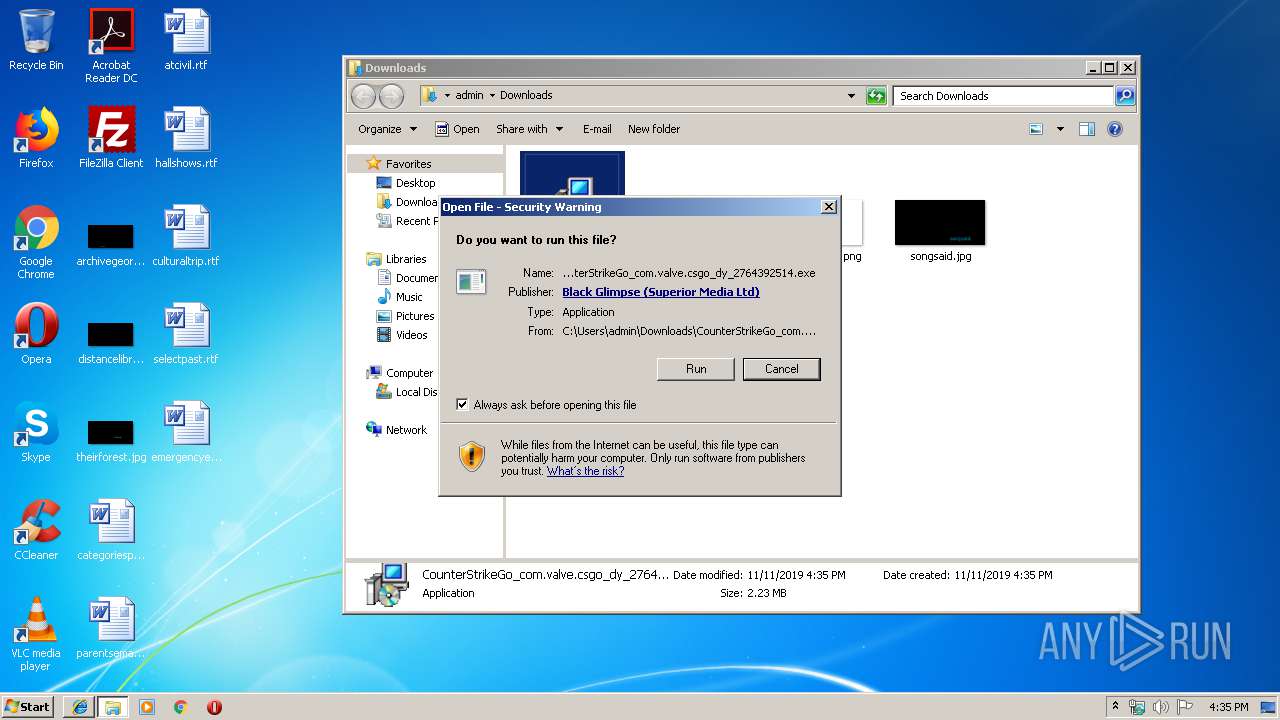
Task: Click the volume icon in system tray
Action: pos(1161,707)
